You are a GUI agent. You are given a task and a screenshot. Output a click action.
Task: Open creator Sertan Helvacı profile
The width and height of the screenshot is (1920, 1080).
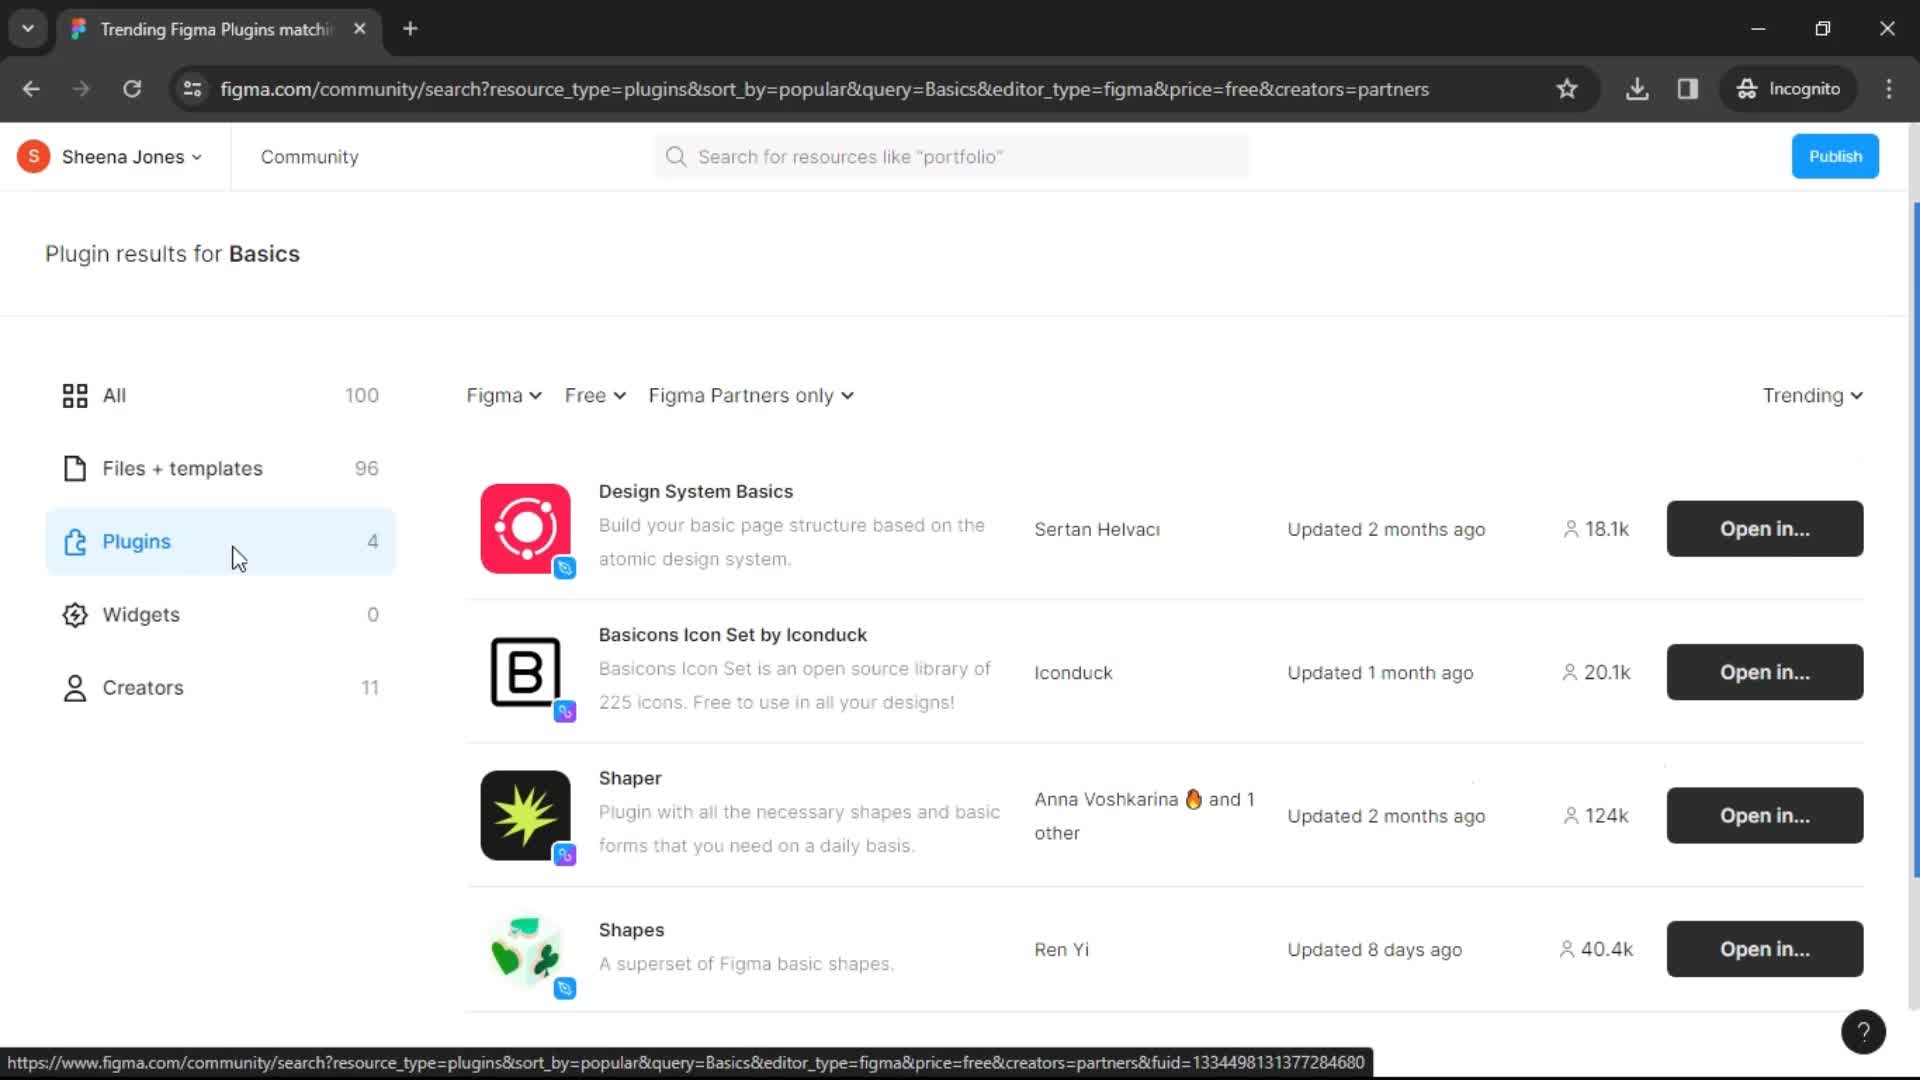pyautogui.click(x=1097, y=530)
